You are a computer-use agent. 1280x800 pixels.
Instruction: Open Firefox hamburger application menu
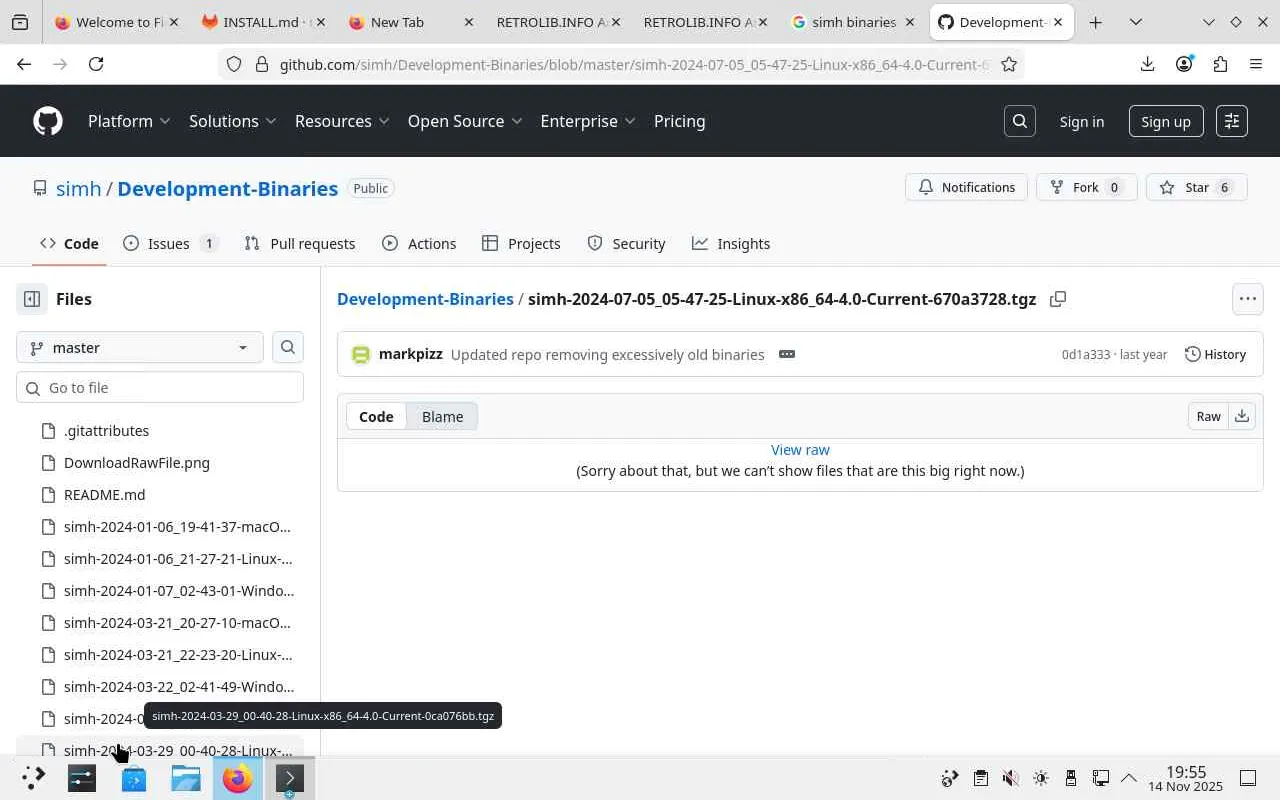click(x=1256, y=64)
